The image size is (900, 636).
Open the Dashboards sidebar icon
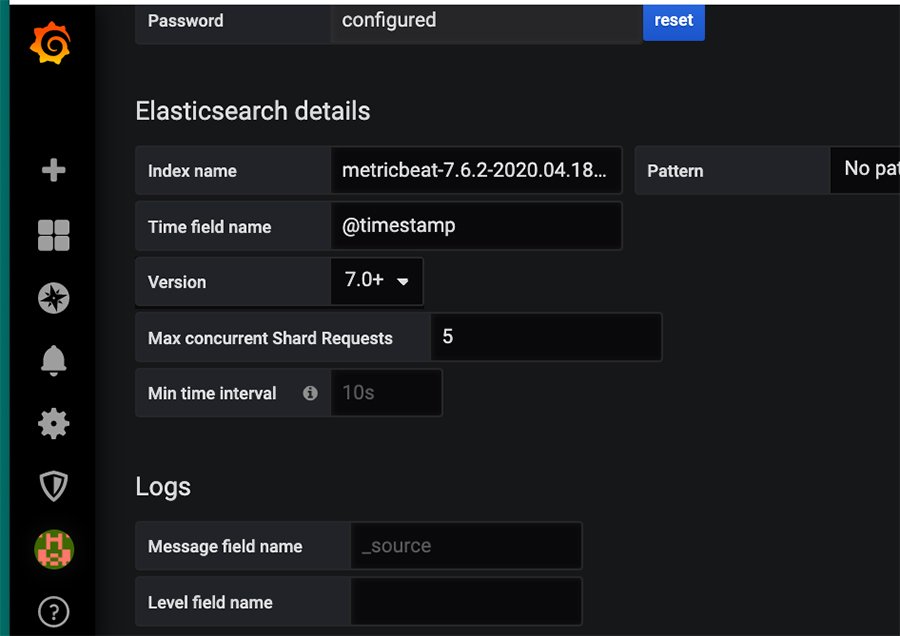(x=52, y=234)
